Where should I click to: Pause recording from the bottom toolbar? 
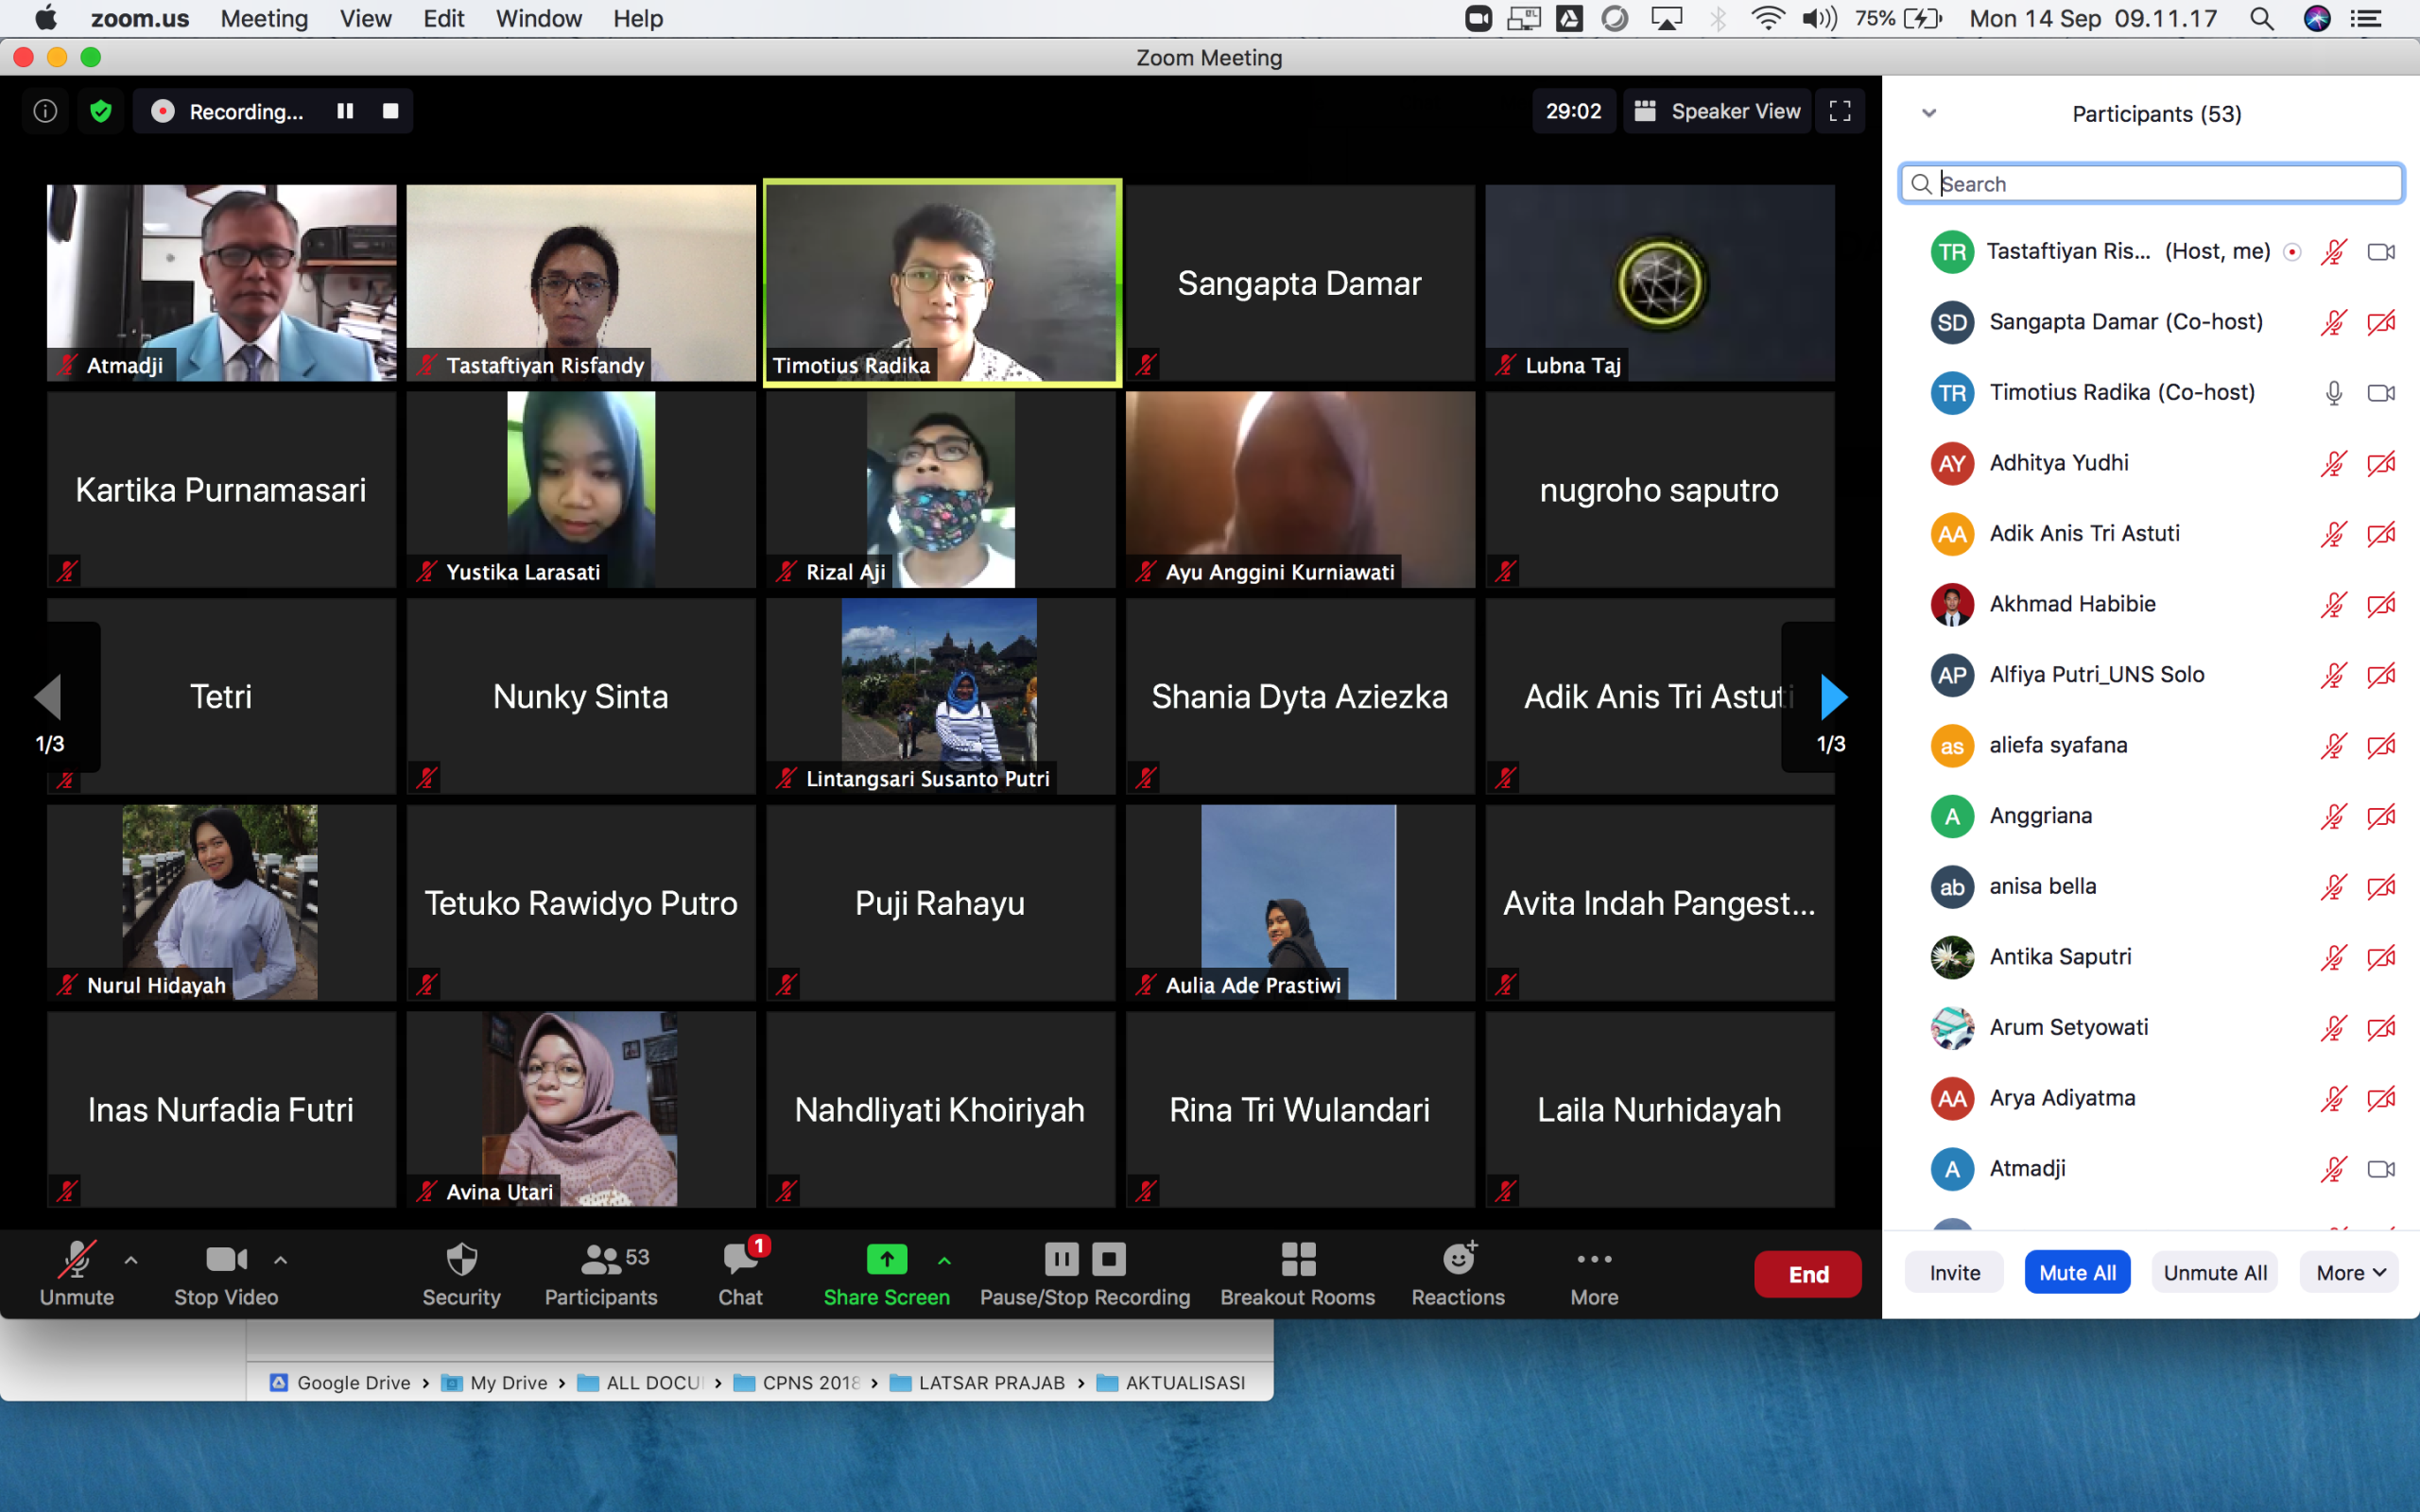click(x=1061, y=1259)
